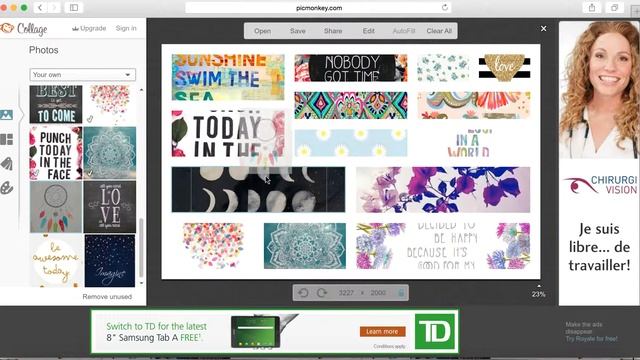Select 'be awesome today' photo thumbnail

(x=56, y=261)
